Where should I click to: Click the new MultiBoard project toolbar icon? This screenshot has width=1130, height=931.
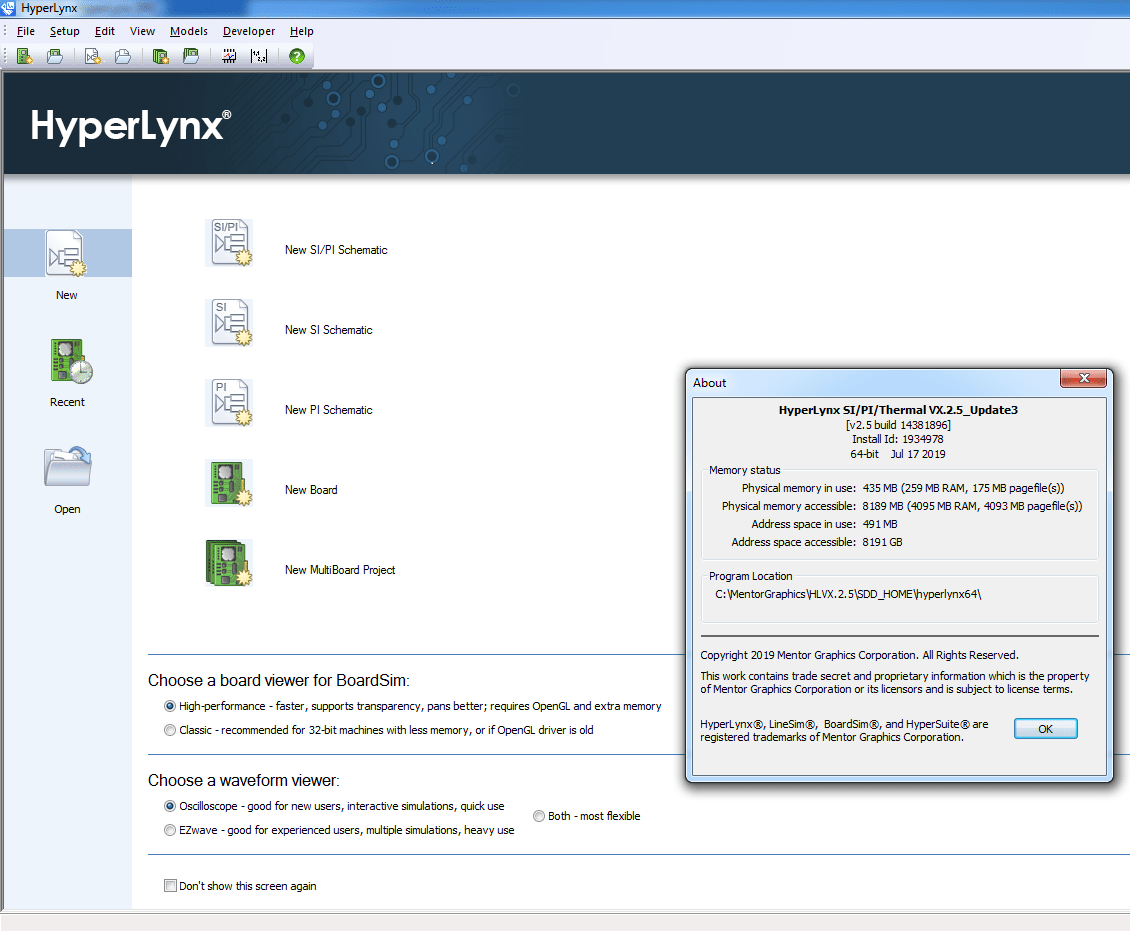click(160, 56)
